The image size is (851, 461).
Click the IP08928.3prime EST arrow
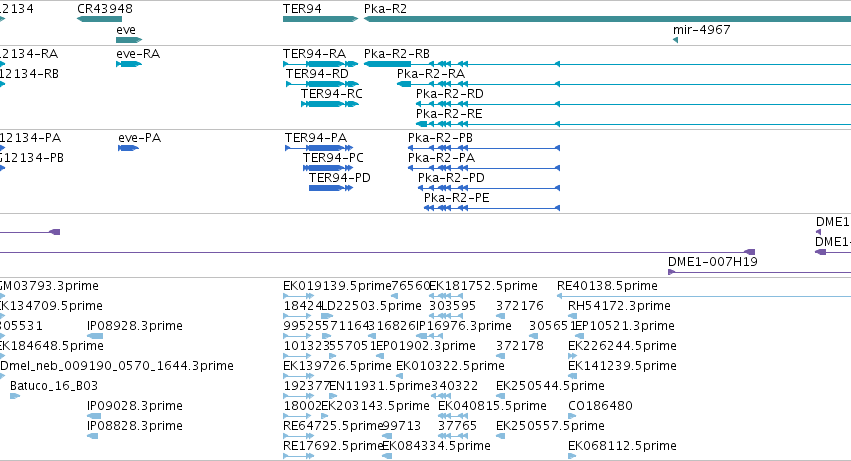95,336
